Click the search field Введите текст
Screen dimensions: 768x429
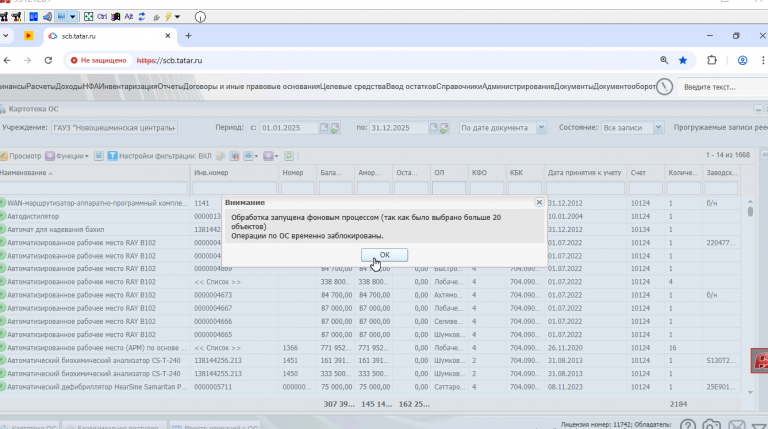point(722,87)
